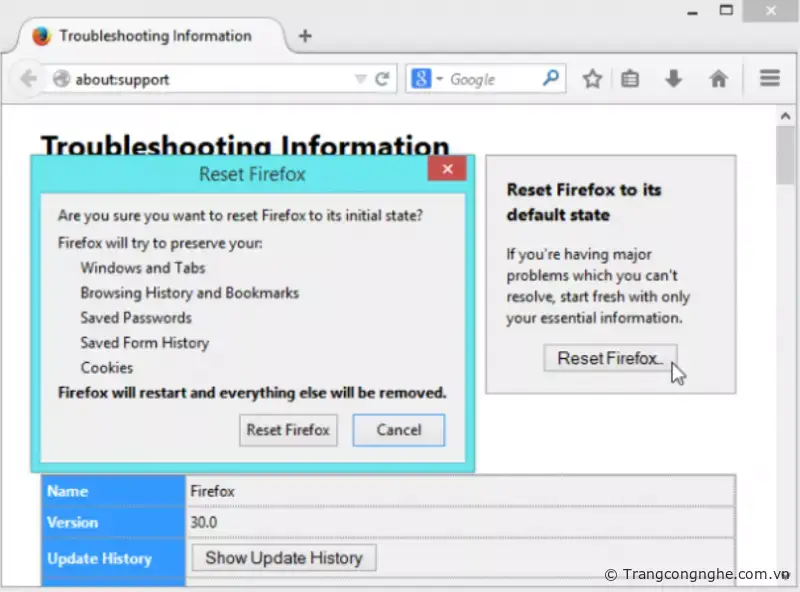Cancel the Reset Firefox dialog
The height and width of the screenshot is (592, 800).
(x=398, y=430)
